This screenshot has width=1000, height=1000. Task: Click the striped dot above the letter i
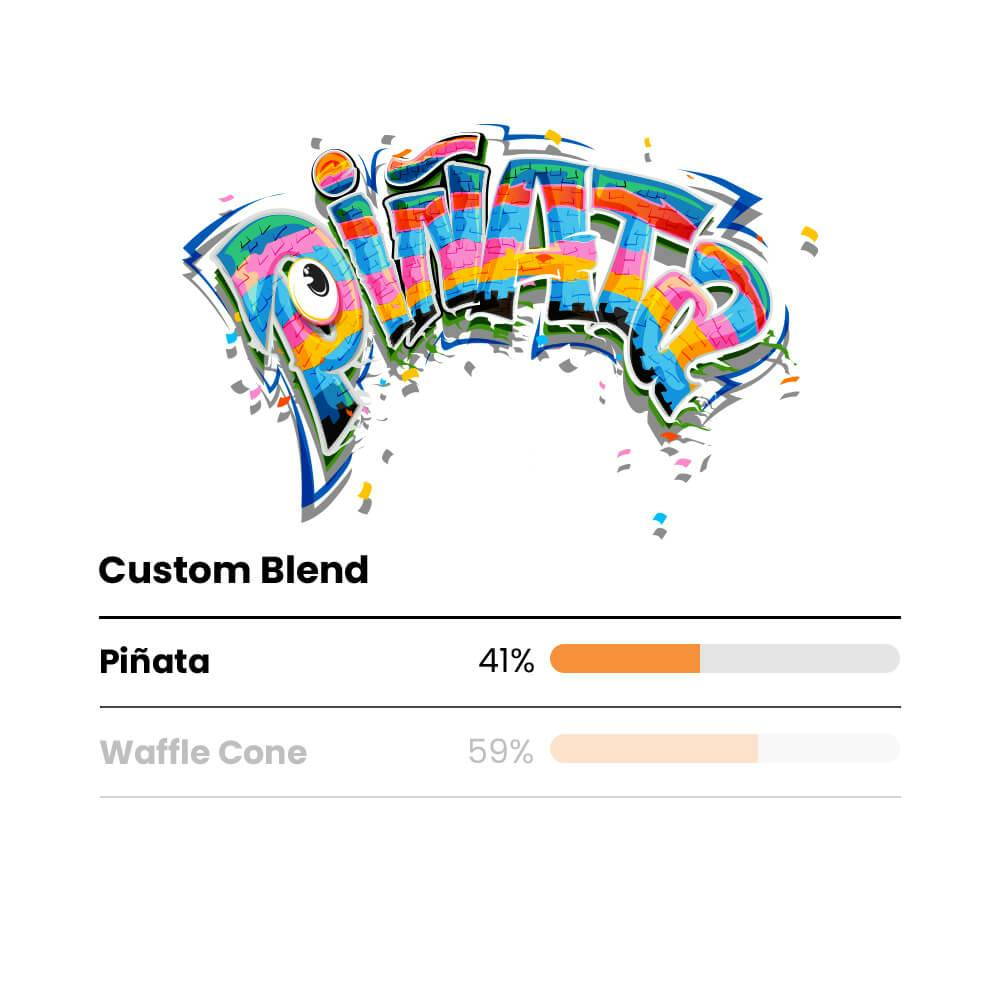[334, 171]
